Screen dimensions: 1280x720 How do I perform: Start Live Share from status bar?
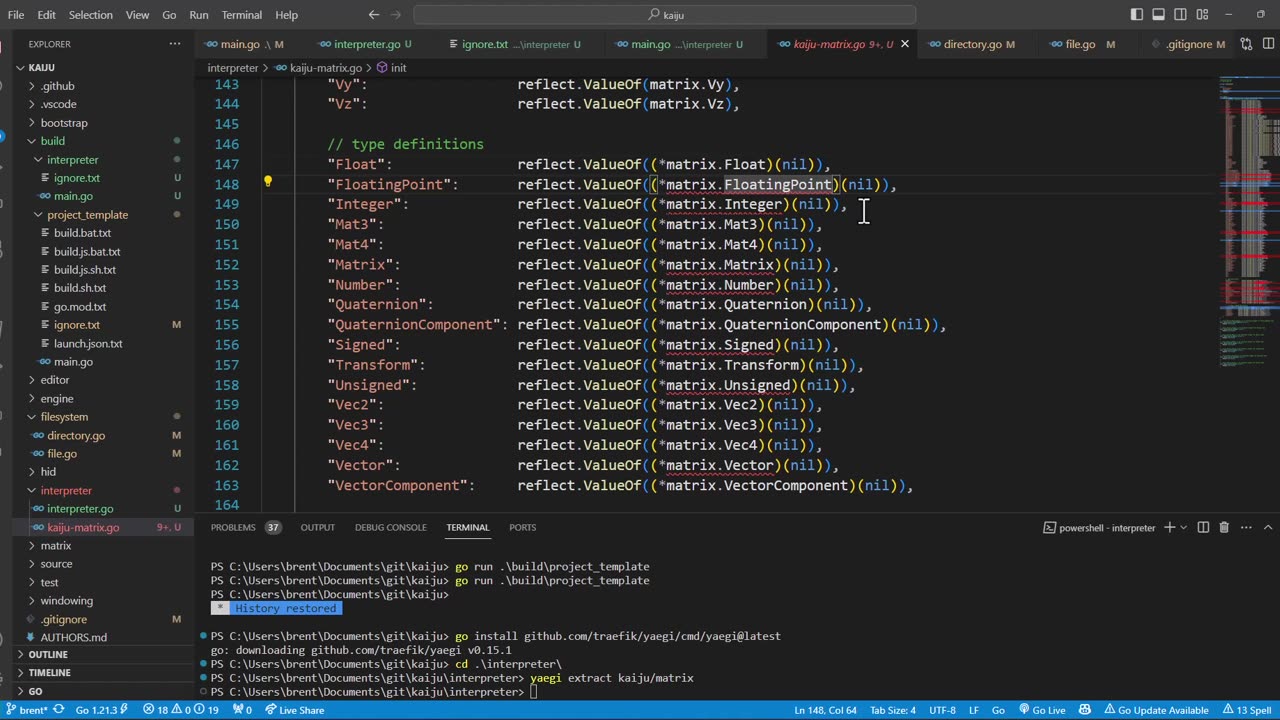pyautogui.click(x=295, y=710)
